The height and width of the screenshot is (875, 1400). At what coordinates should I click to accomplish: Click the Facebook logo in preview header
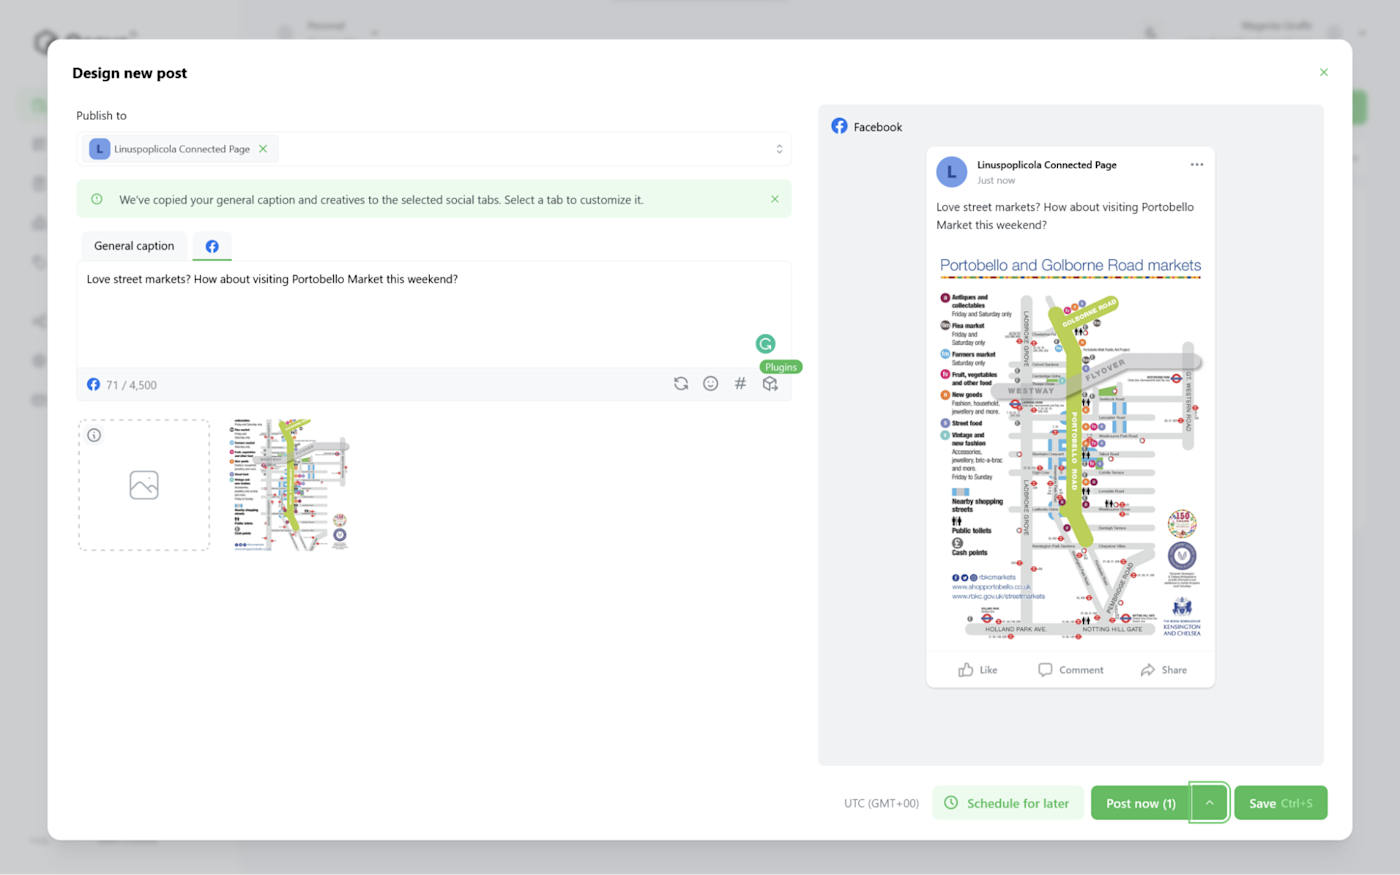[839, 126]
